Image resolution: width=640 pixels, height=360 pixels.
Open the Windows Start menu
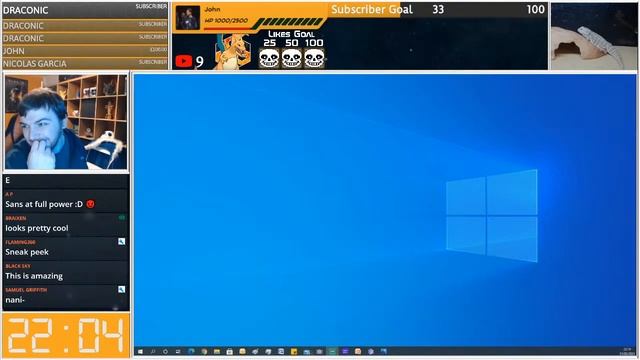[140, 351]
